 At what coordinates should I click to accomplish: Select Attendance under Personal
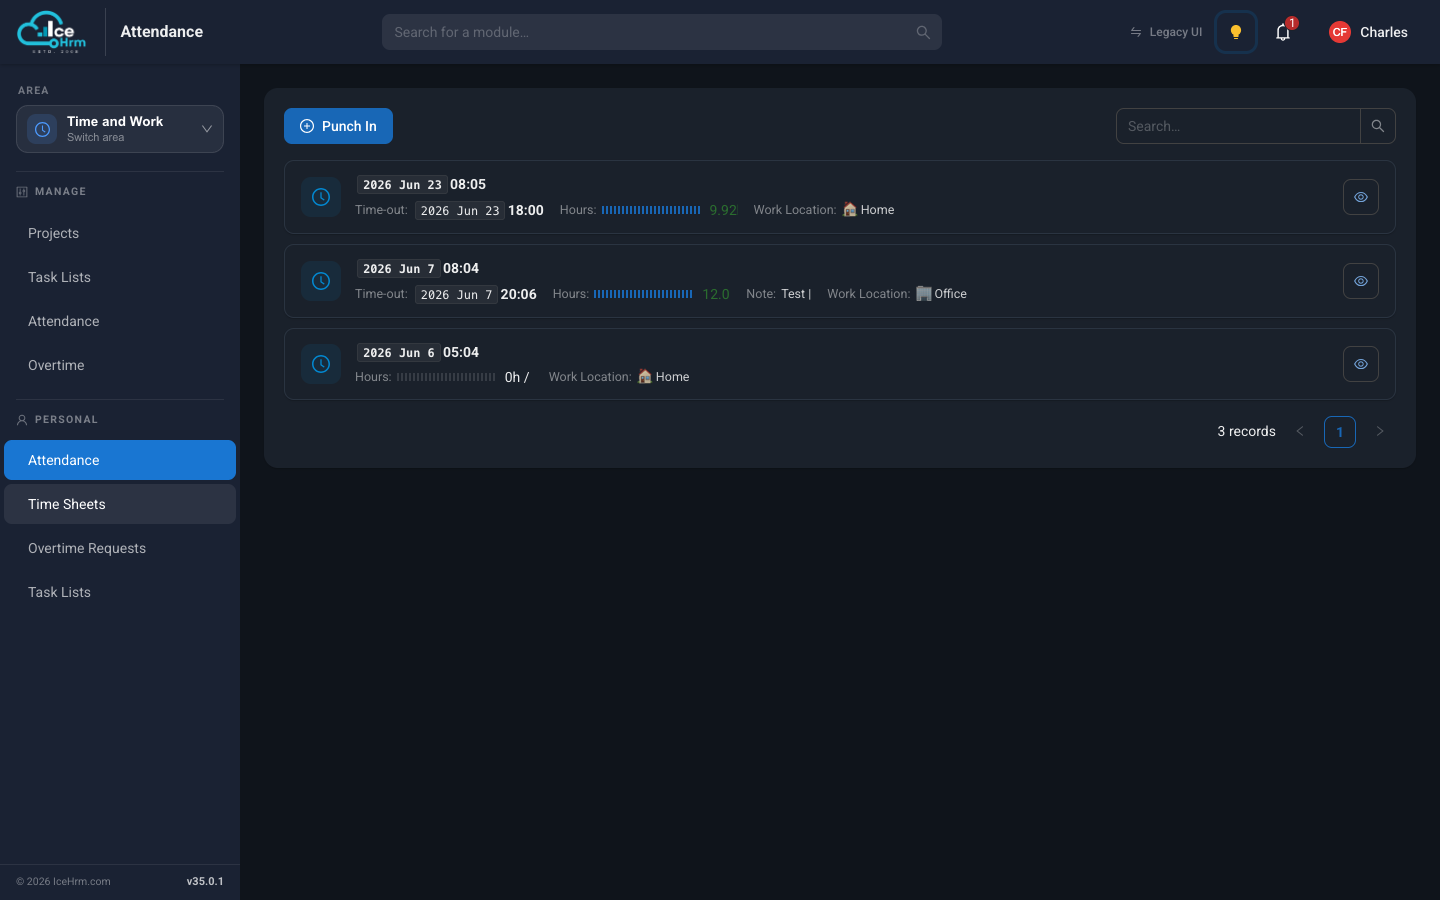(120, 460)
